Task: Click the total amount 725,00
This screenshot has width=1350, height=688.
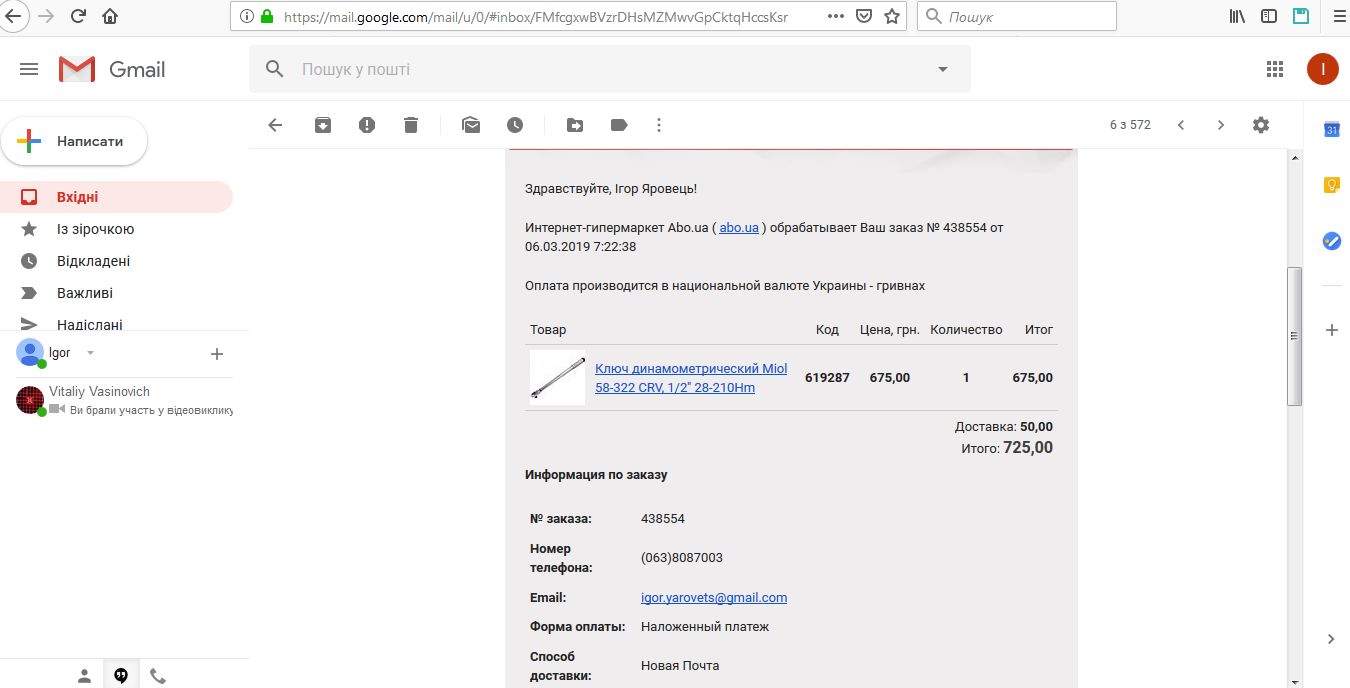Action: pos(1028,448)
